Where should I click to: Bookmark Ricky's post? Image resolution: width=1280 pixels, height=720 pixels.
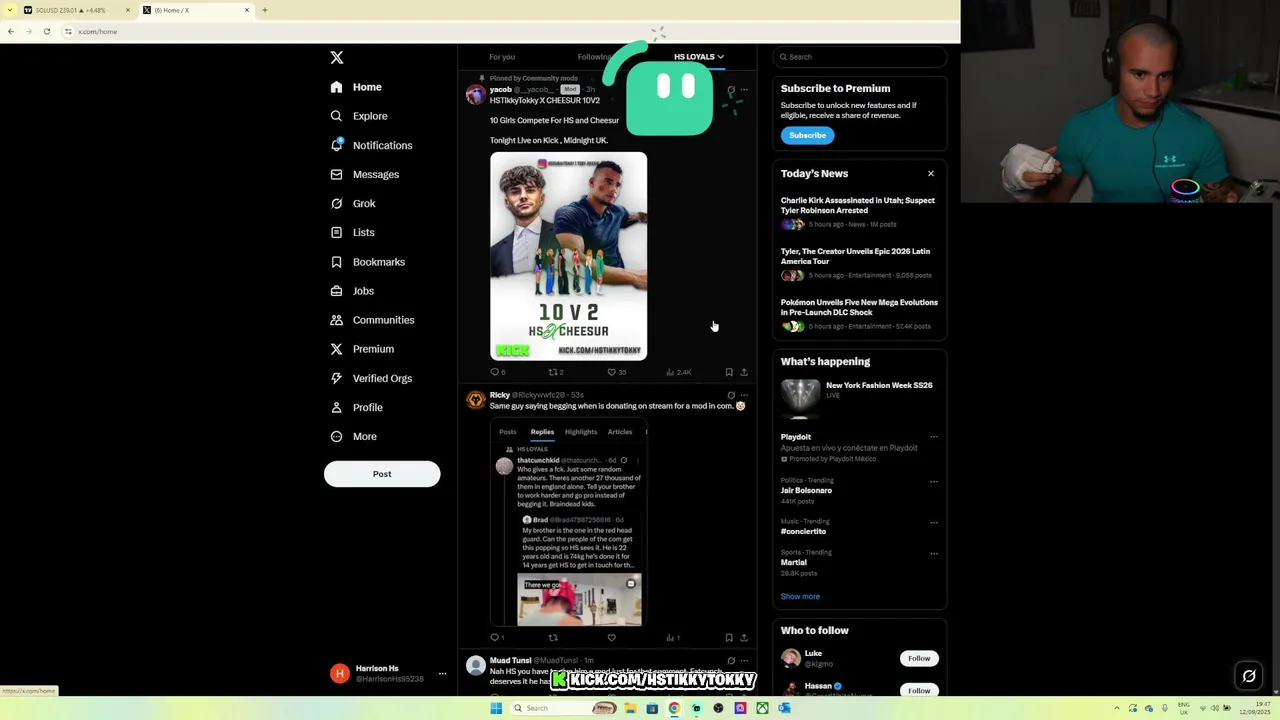[x=729, y=638]
